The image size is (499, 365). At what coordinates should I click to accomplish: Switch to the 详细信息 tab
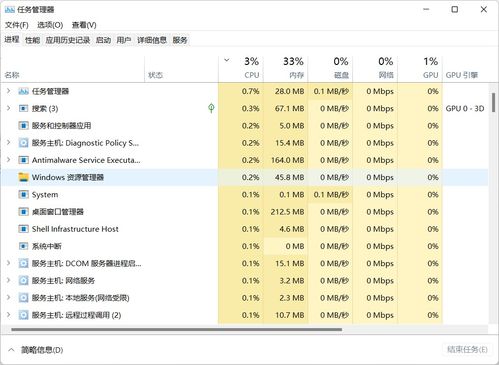[152, 40]
